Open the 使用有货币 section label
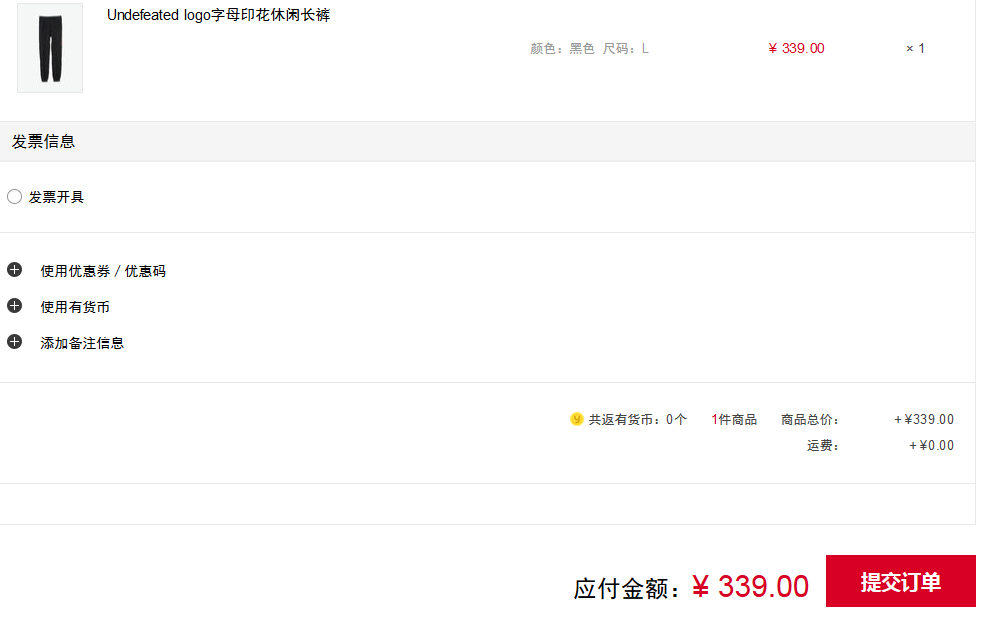Viewport: 982px width, 628px height. pyautogui.click(x=75, y=307)
